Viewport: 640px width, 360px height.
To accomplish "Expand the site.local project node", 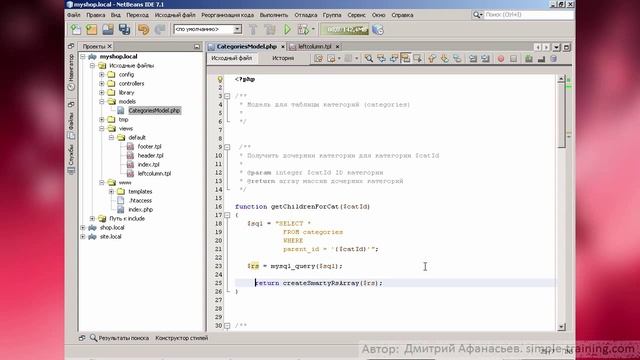I will (83, 236).
